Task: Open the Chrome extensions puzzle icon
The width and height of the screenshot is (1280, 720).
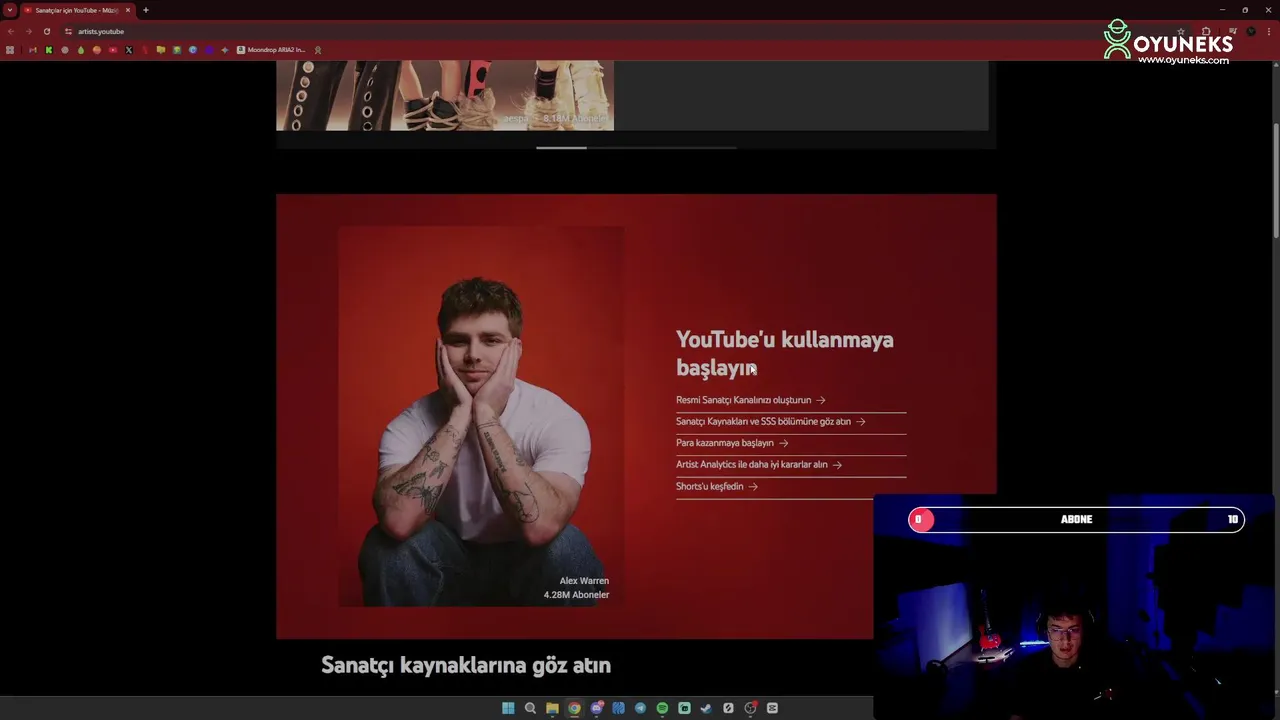Action: coord(1206,31)
